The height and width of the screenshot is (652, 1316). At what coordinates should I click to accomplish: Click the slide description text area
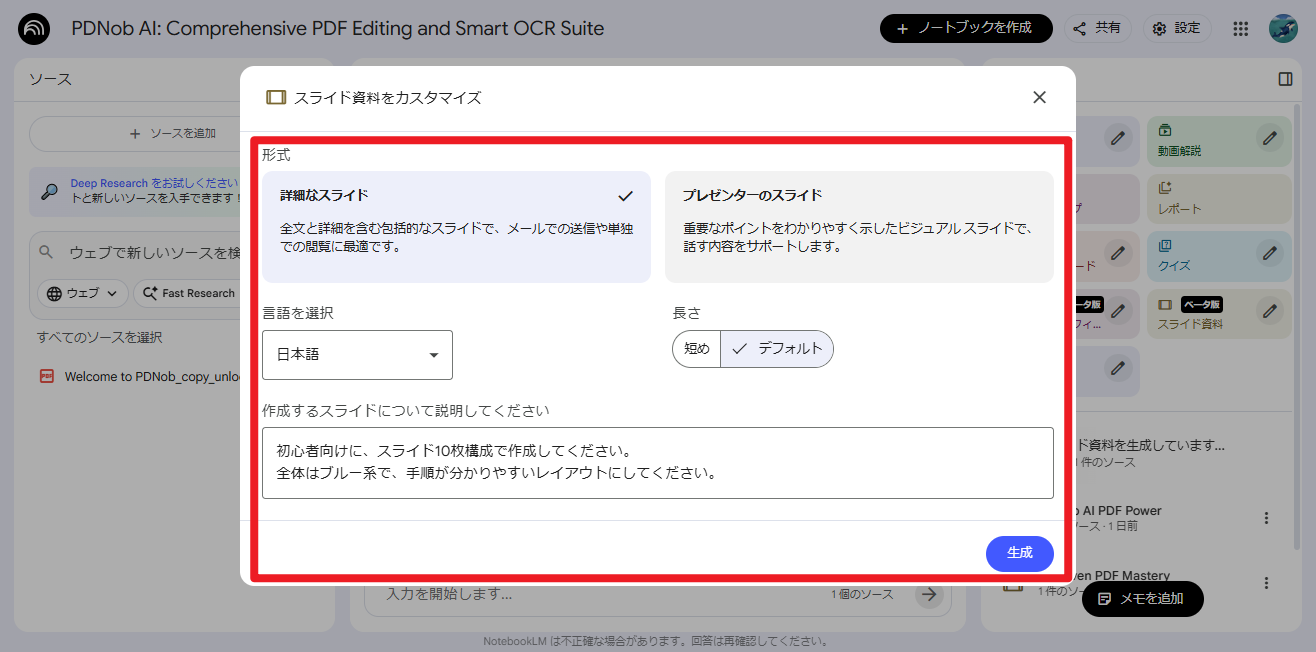(658, 463)
